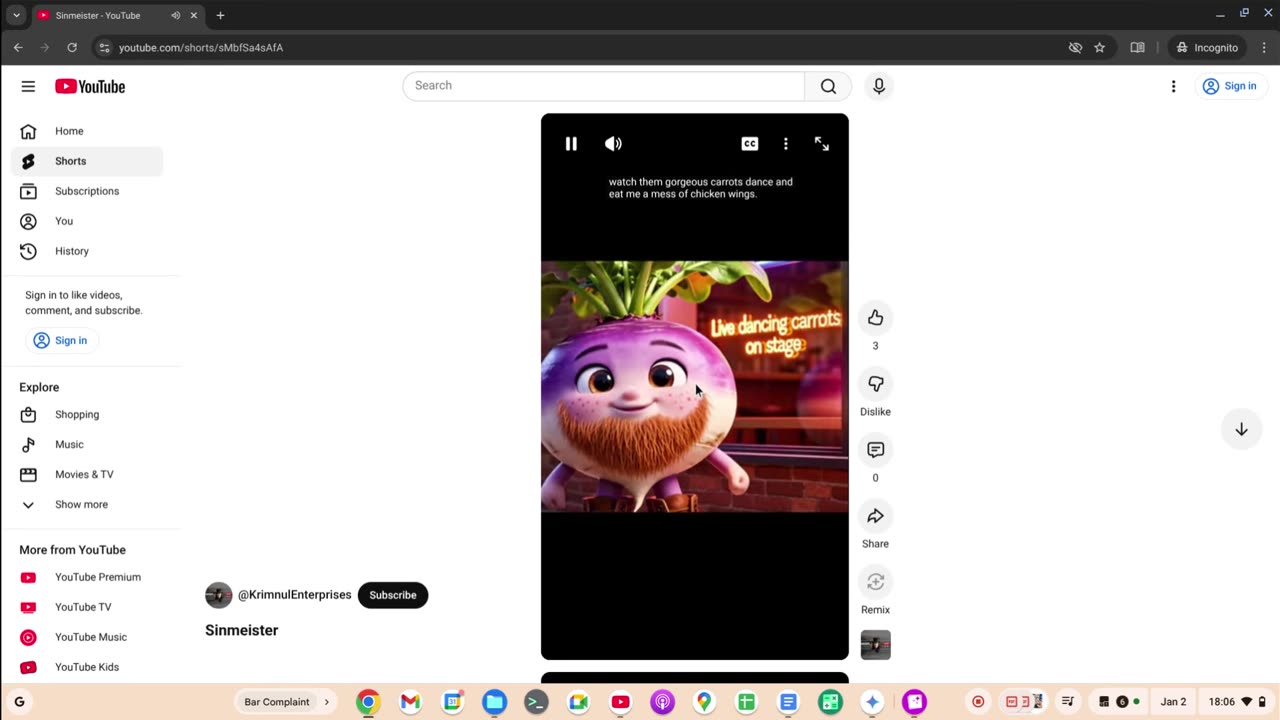Select Shorts in the sidebar

87,161
